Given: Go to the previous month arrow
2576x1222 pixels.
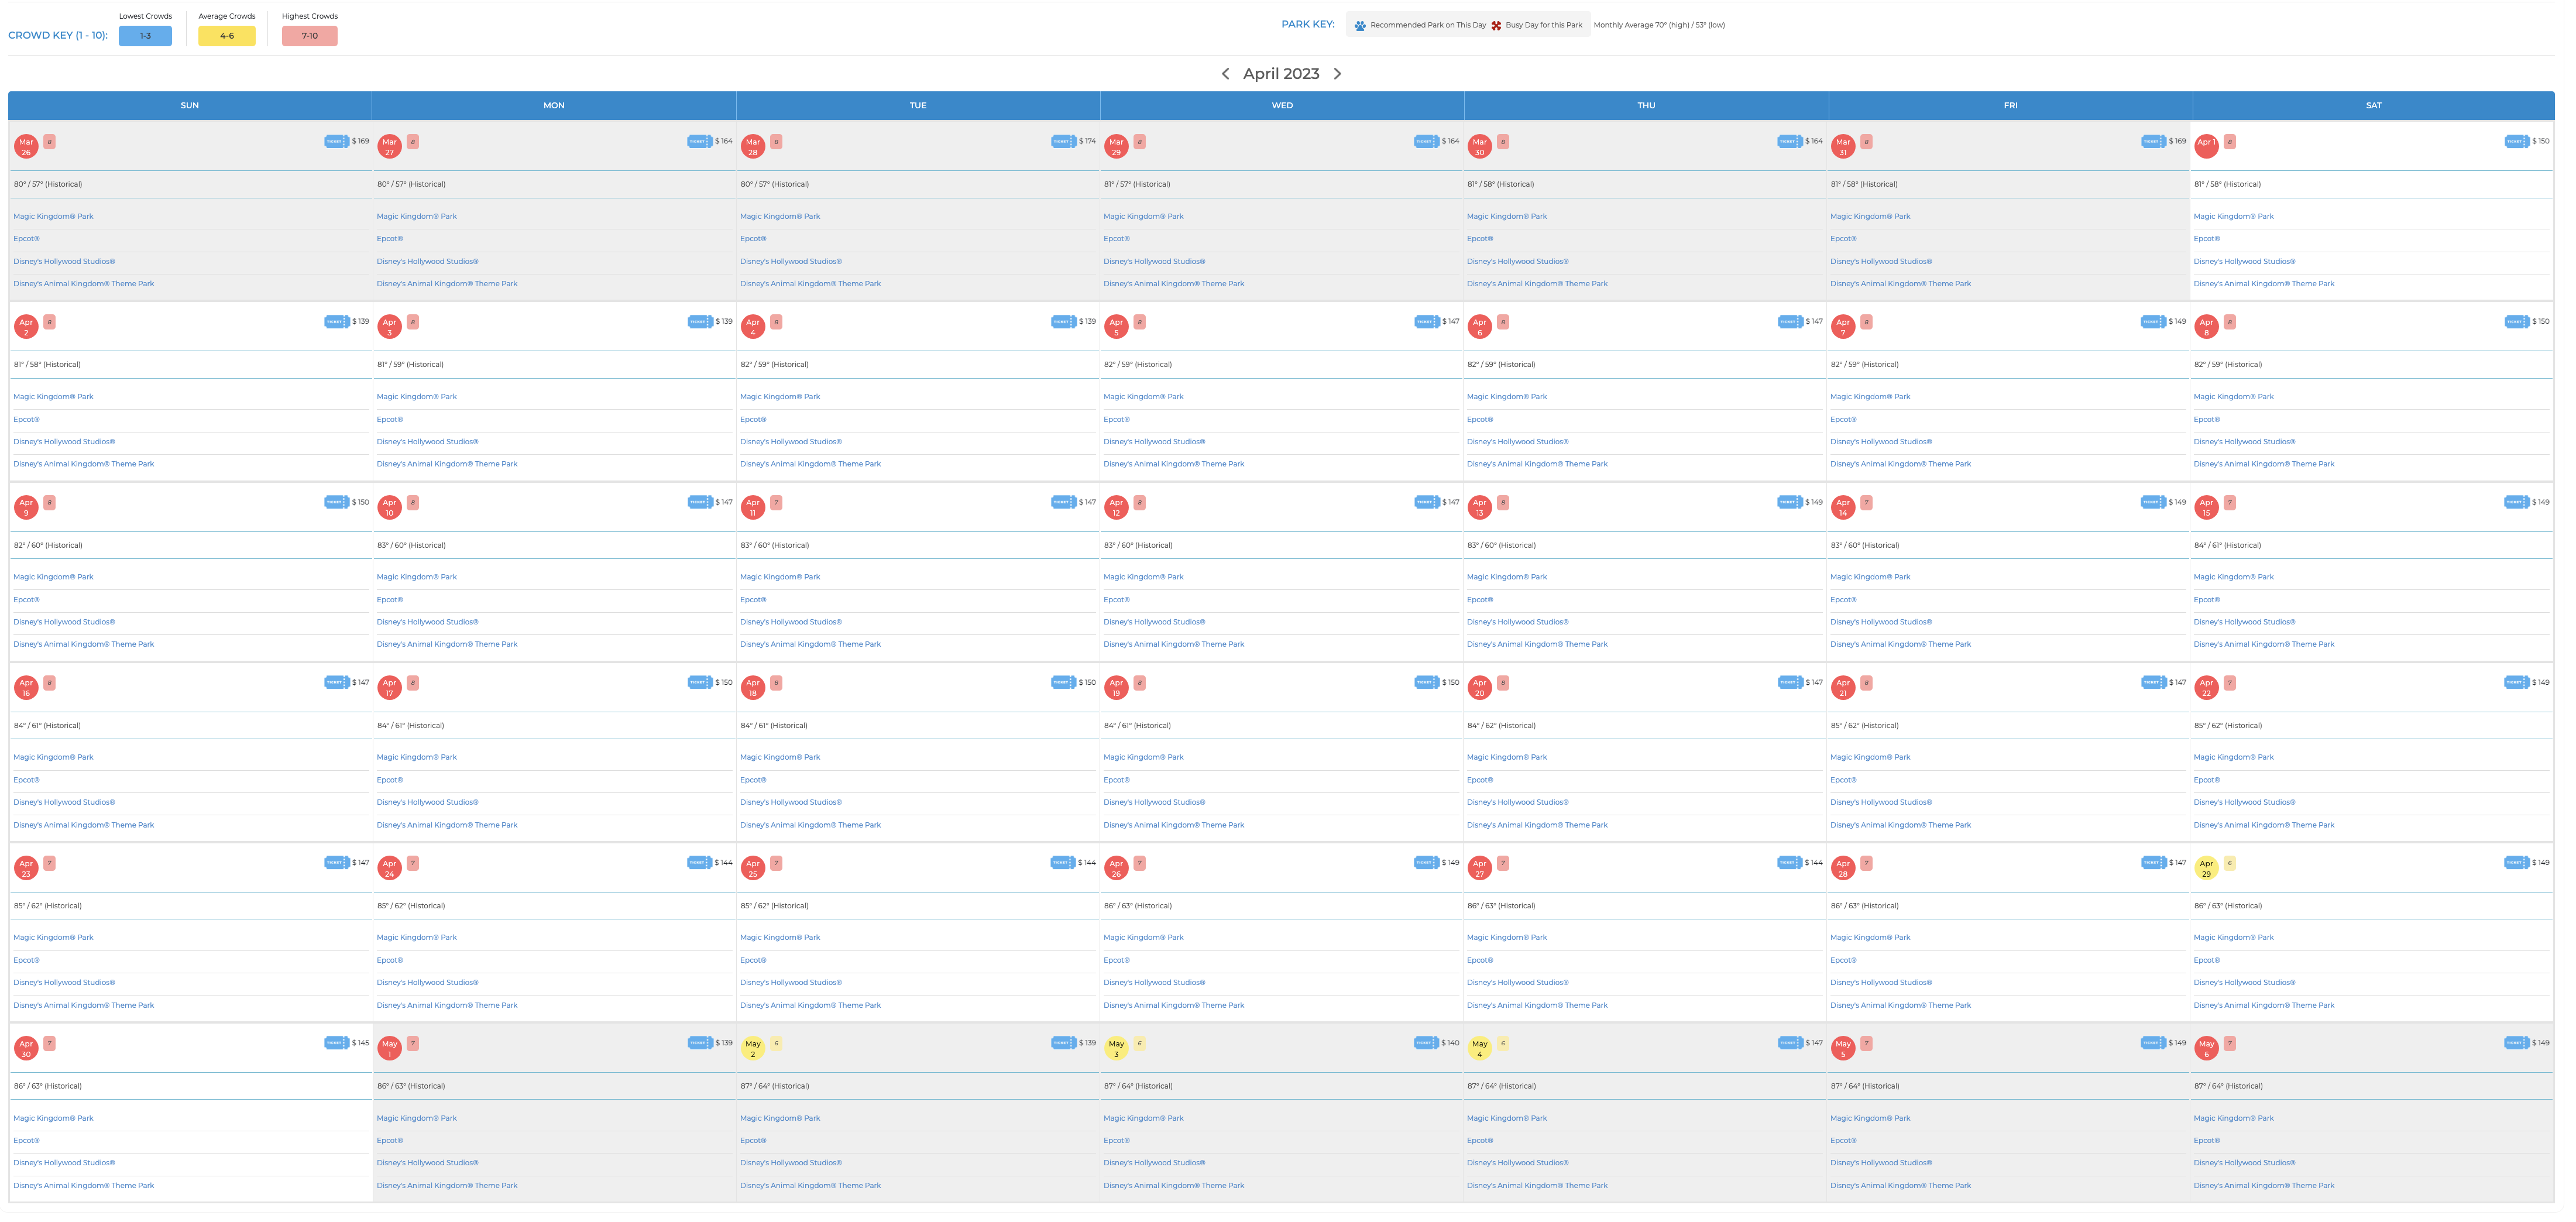Looking at the screenshot, I should (x=1225, y=74).
